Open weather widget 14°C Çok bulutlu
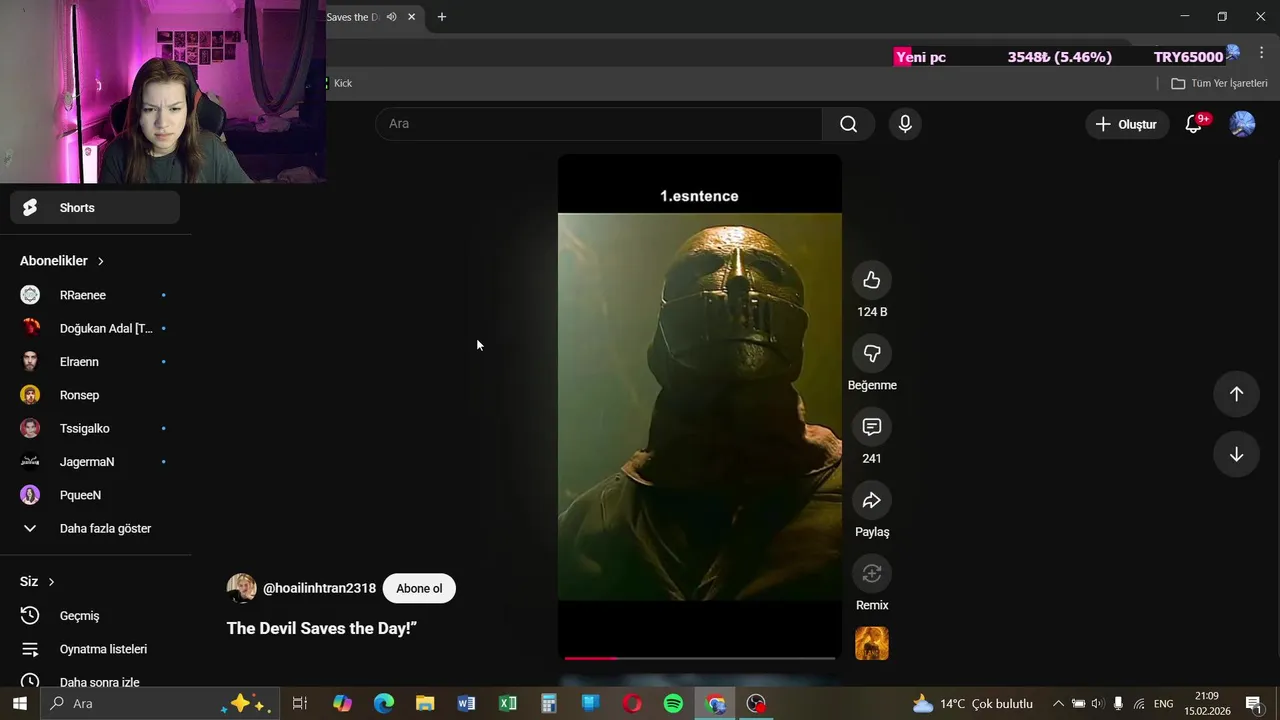 [972, 704]
